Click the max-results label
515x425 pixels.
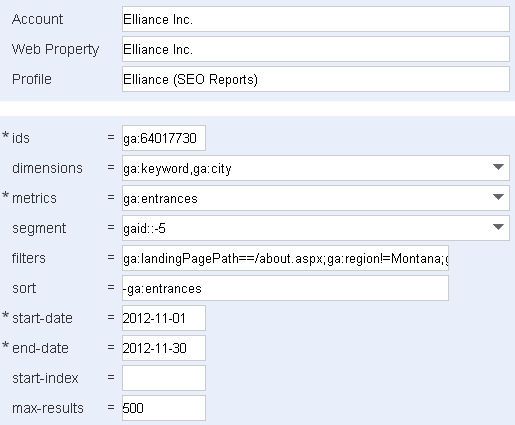(48, 408)
